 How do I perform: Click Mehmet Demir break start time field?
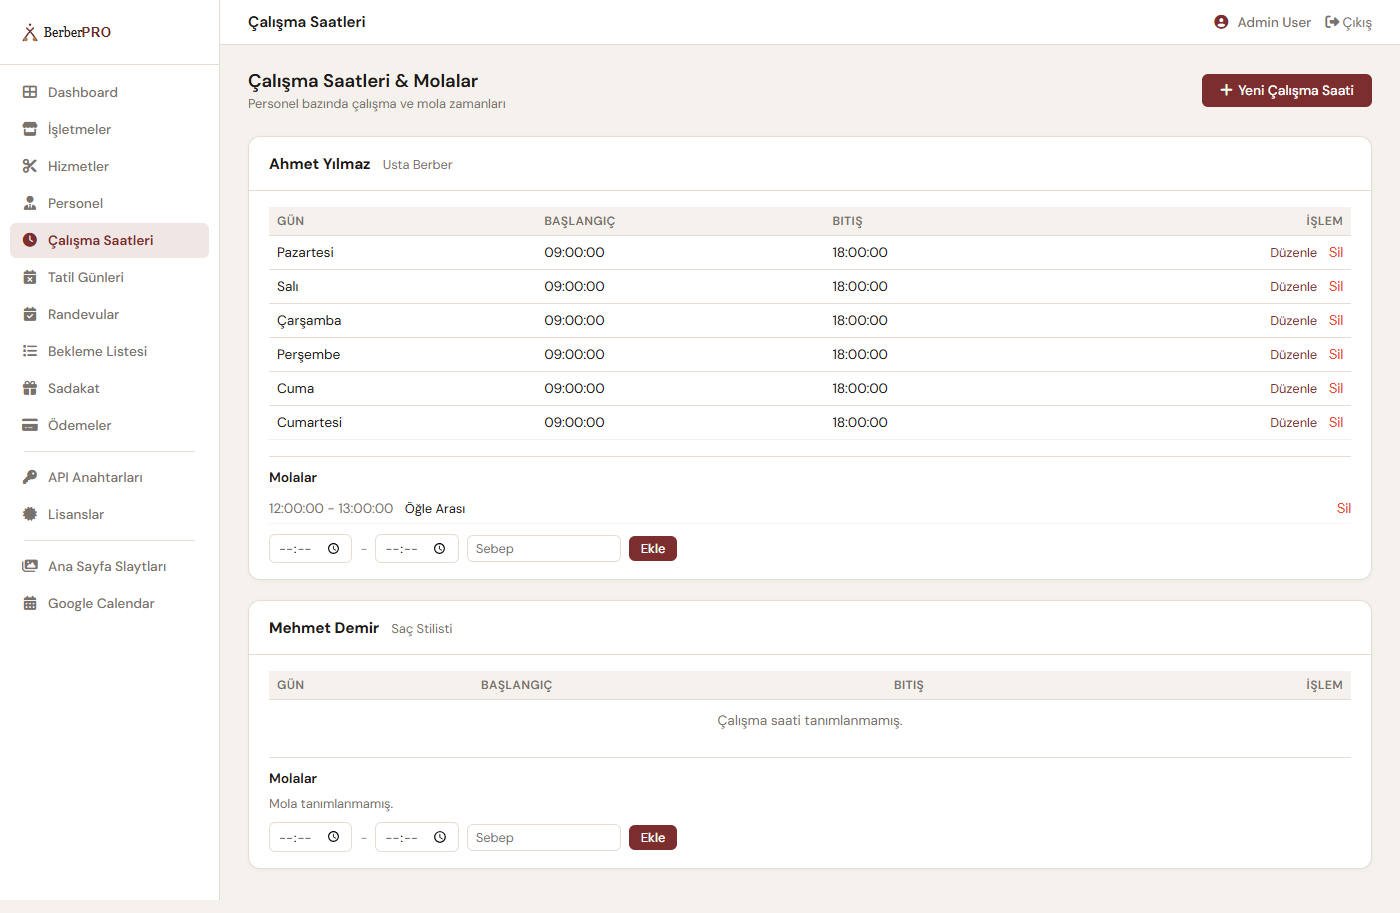point(310,838)
